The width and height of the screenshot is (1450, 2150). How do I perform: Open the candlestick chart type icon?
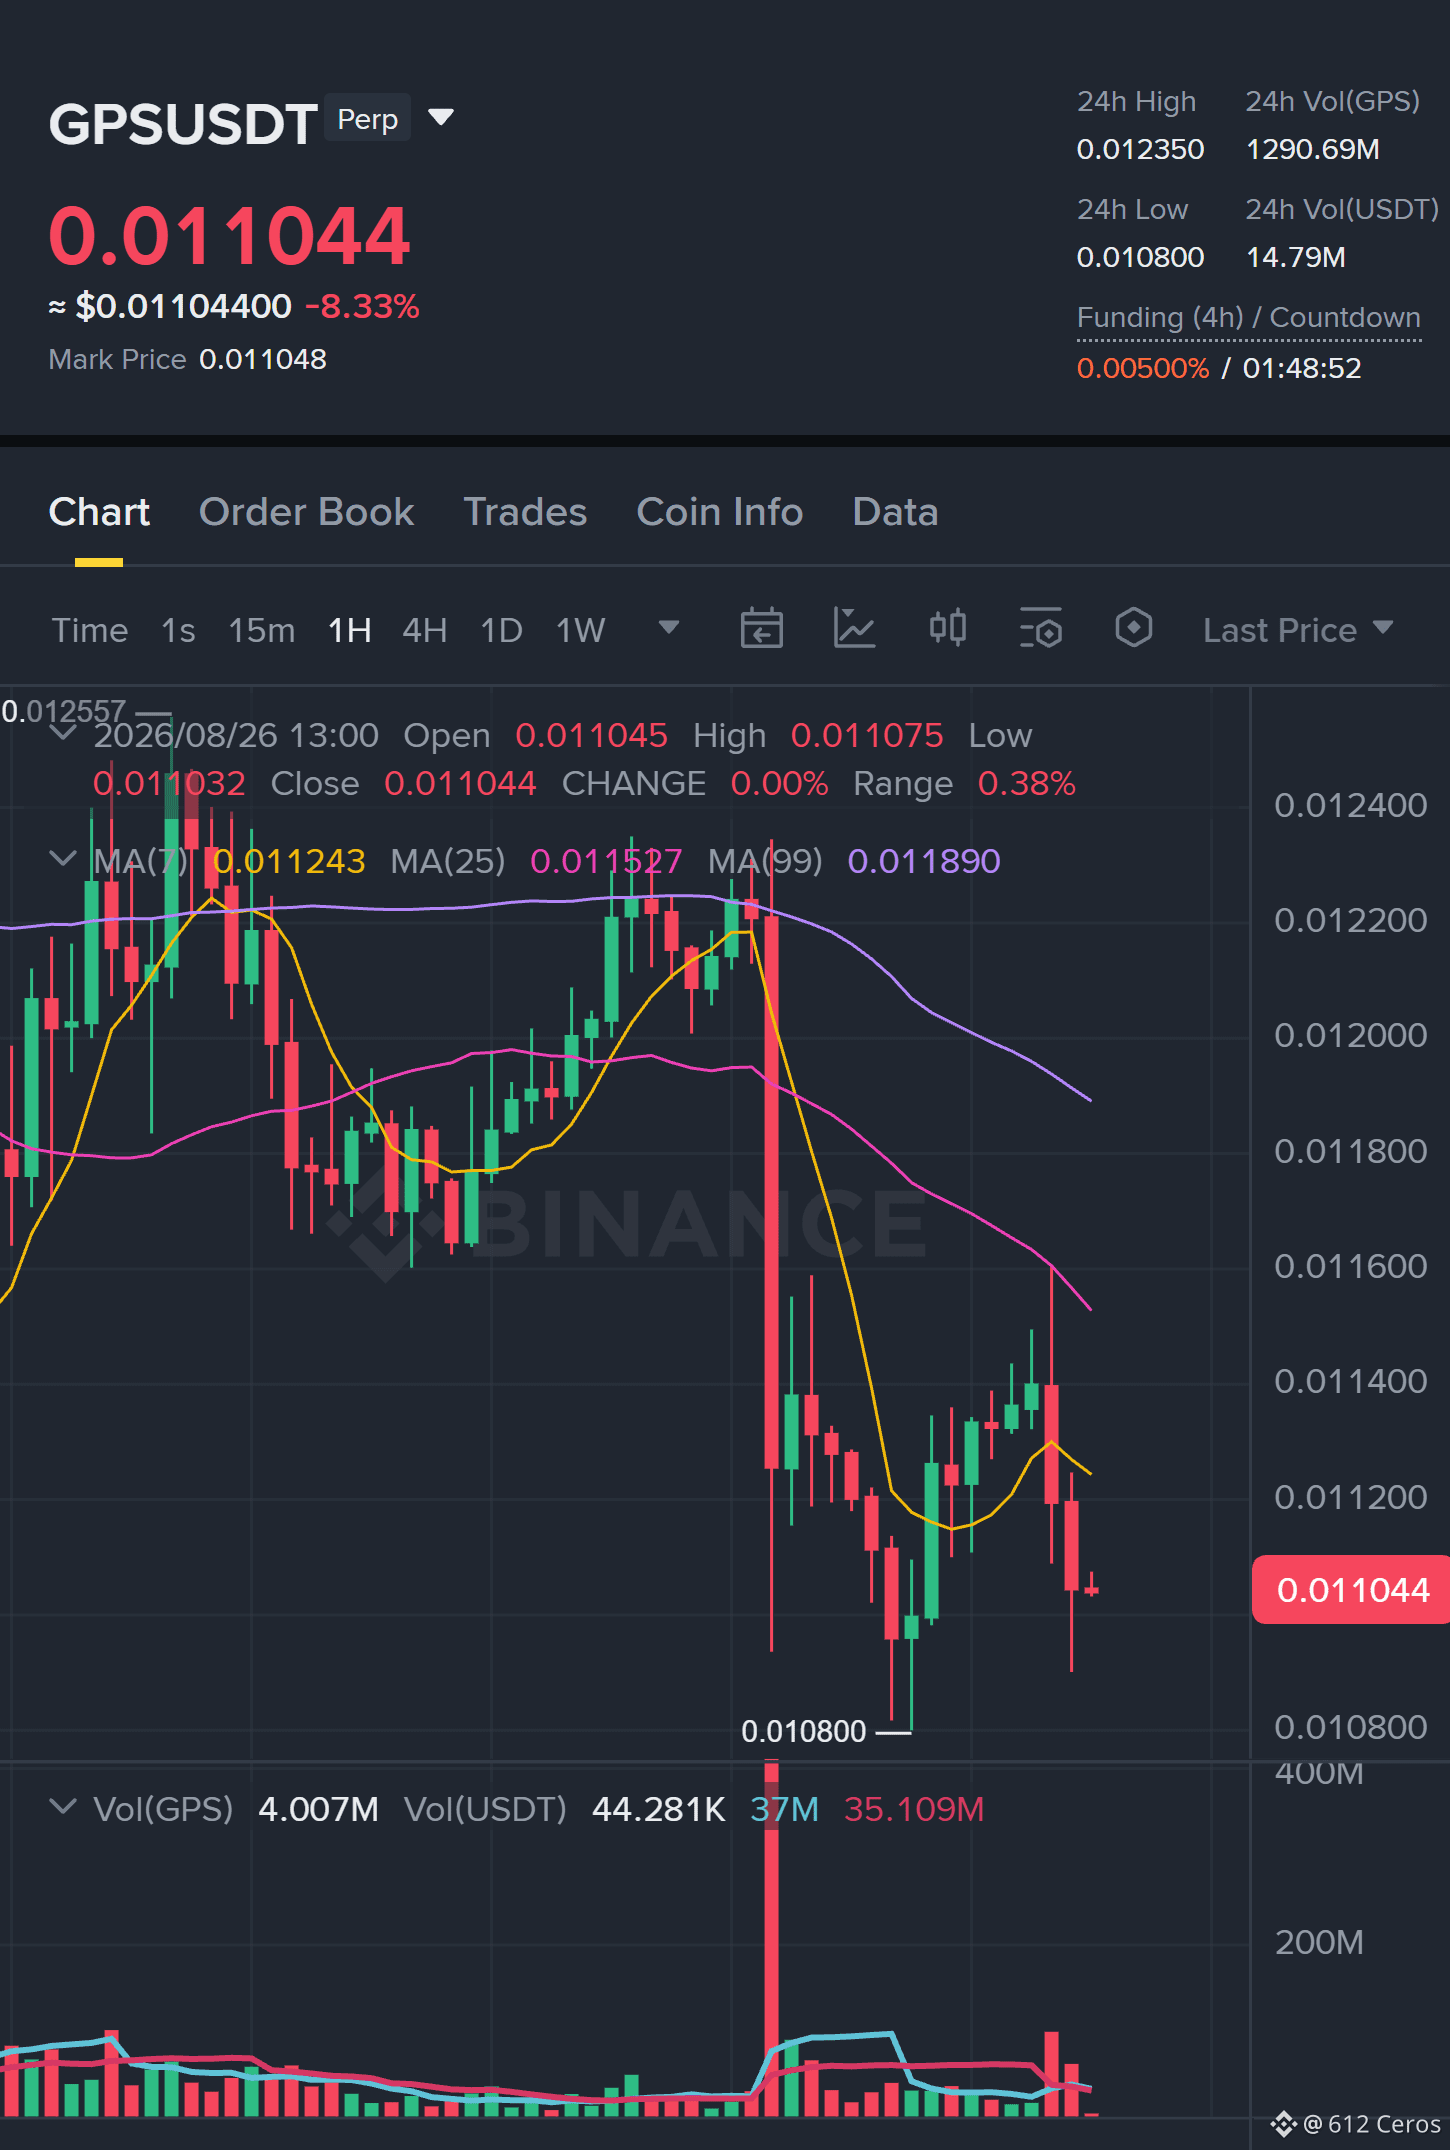point(947,628)
